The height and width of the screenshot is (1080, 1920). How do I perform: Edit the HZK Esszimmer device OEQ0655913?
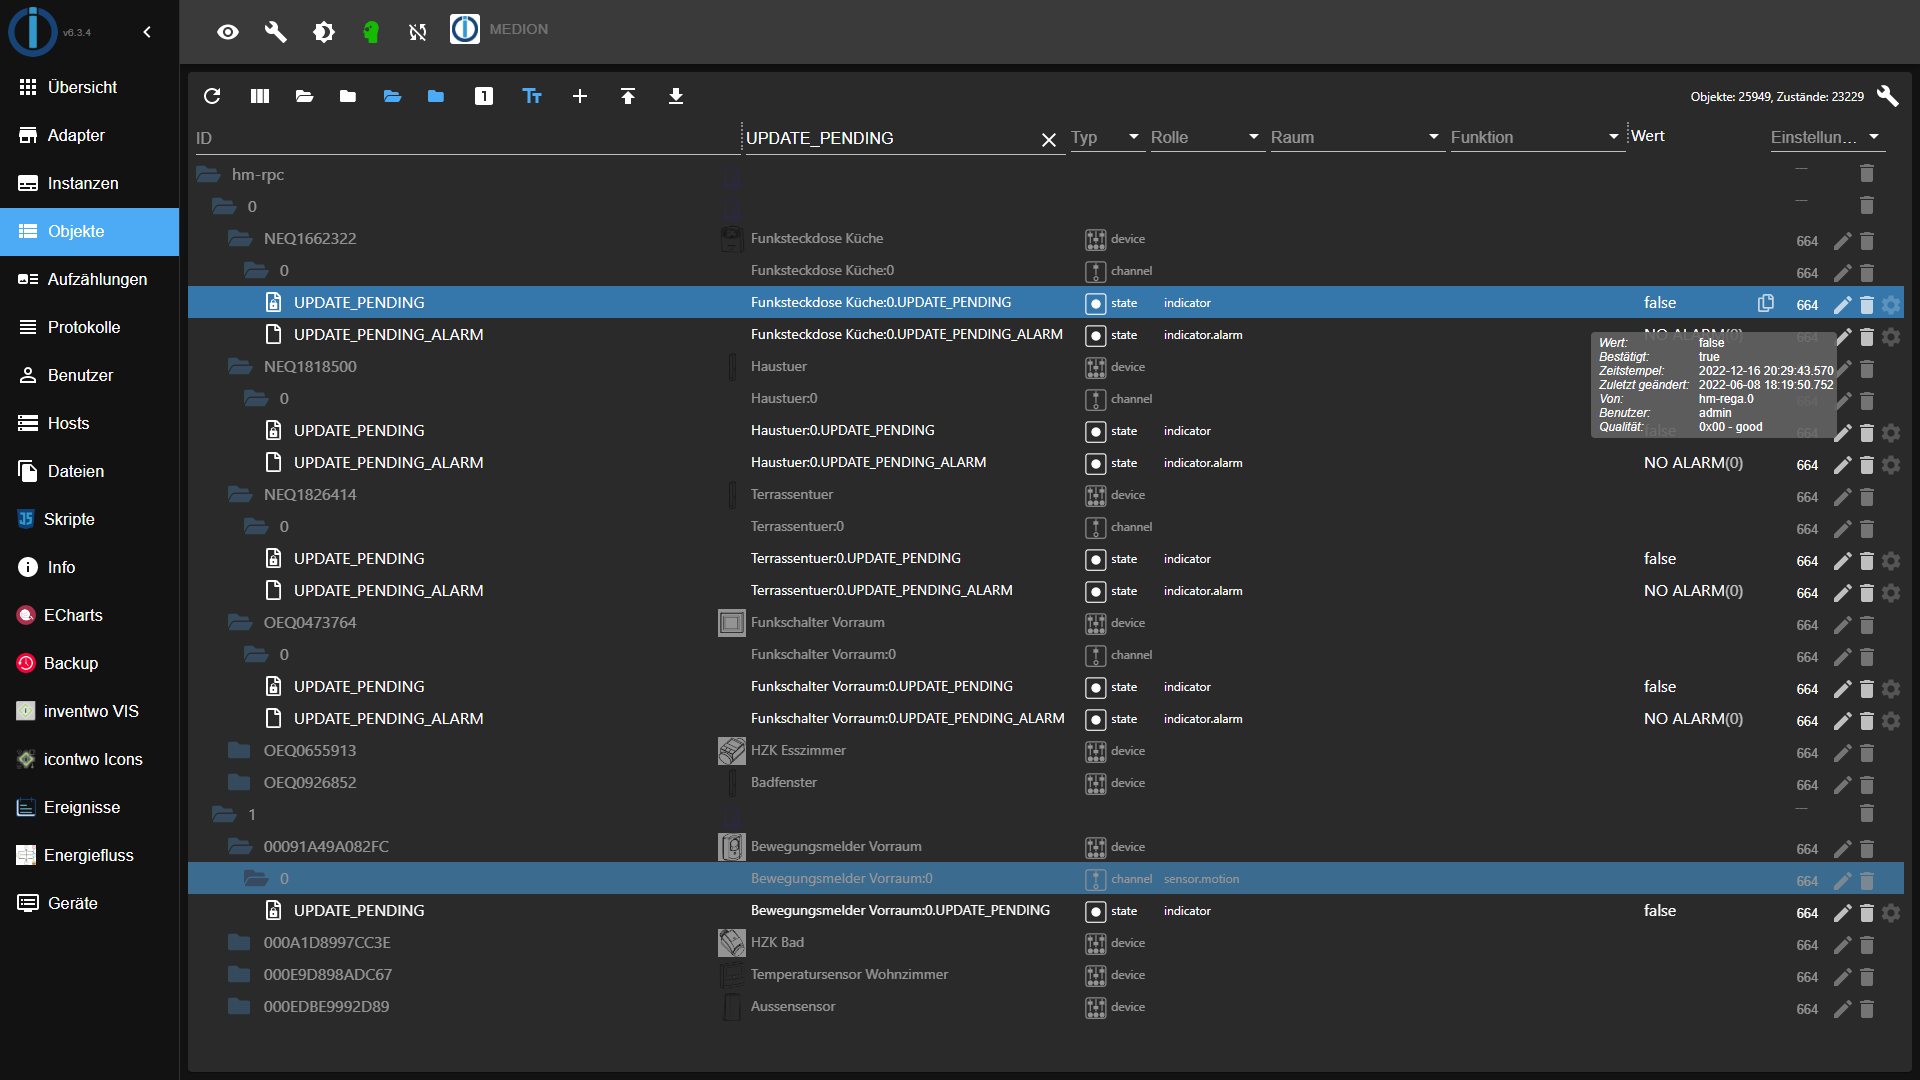pyautogui.click(x=1842, y=752)
